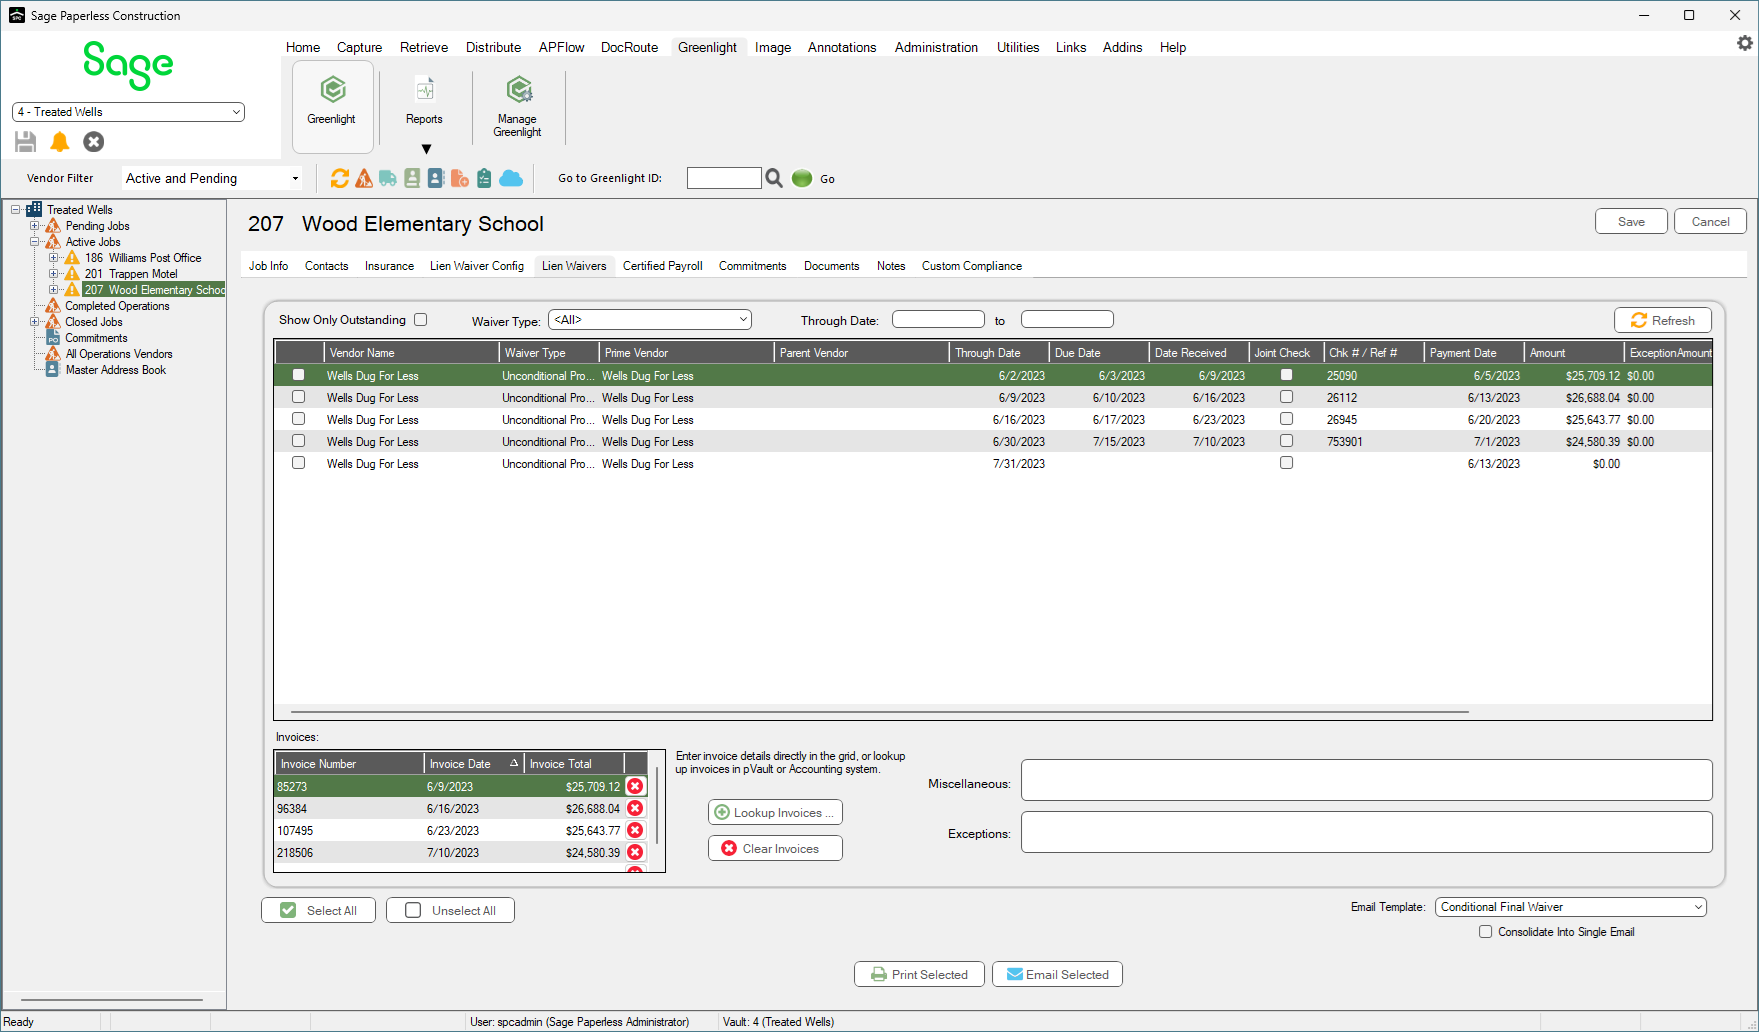Click the green contact book toolbar icon

412,178
